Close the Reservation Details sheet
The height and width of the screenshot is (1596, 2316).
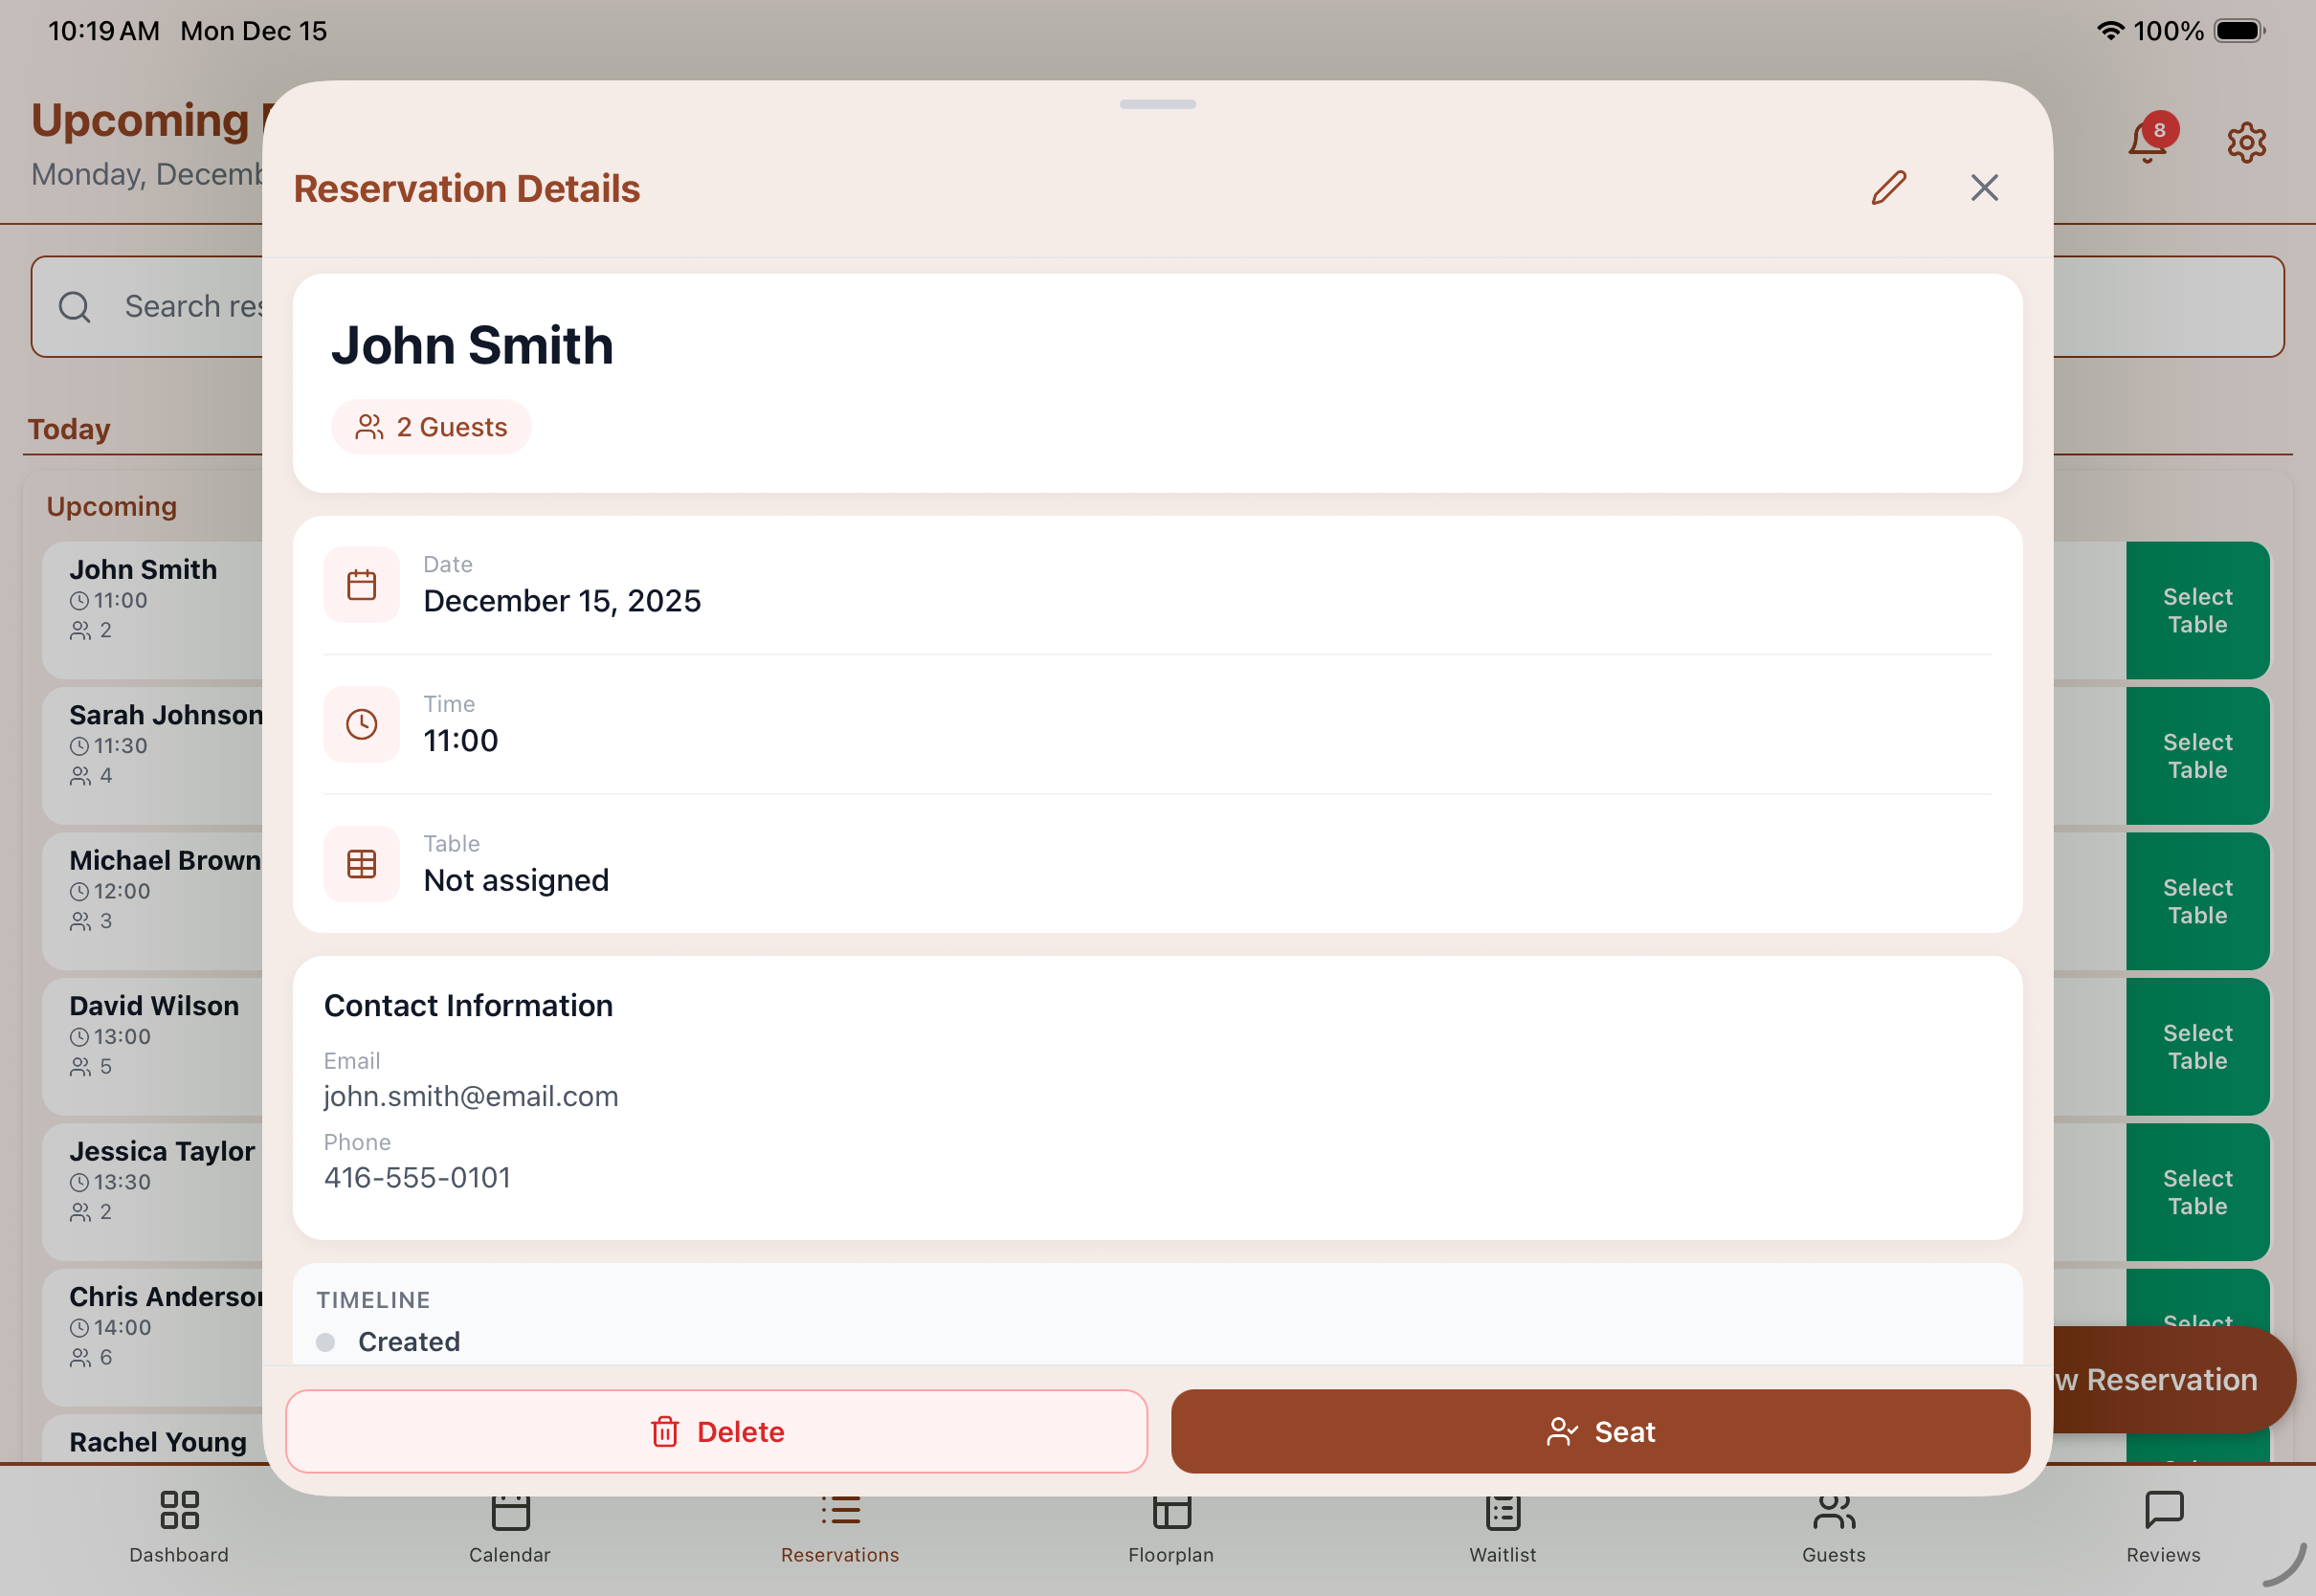1984,188
